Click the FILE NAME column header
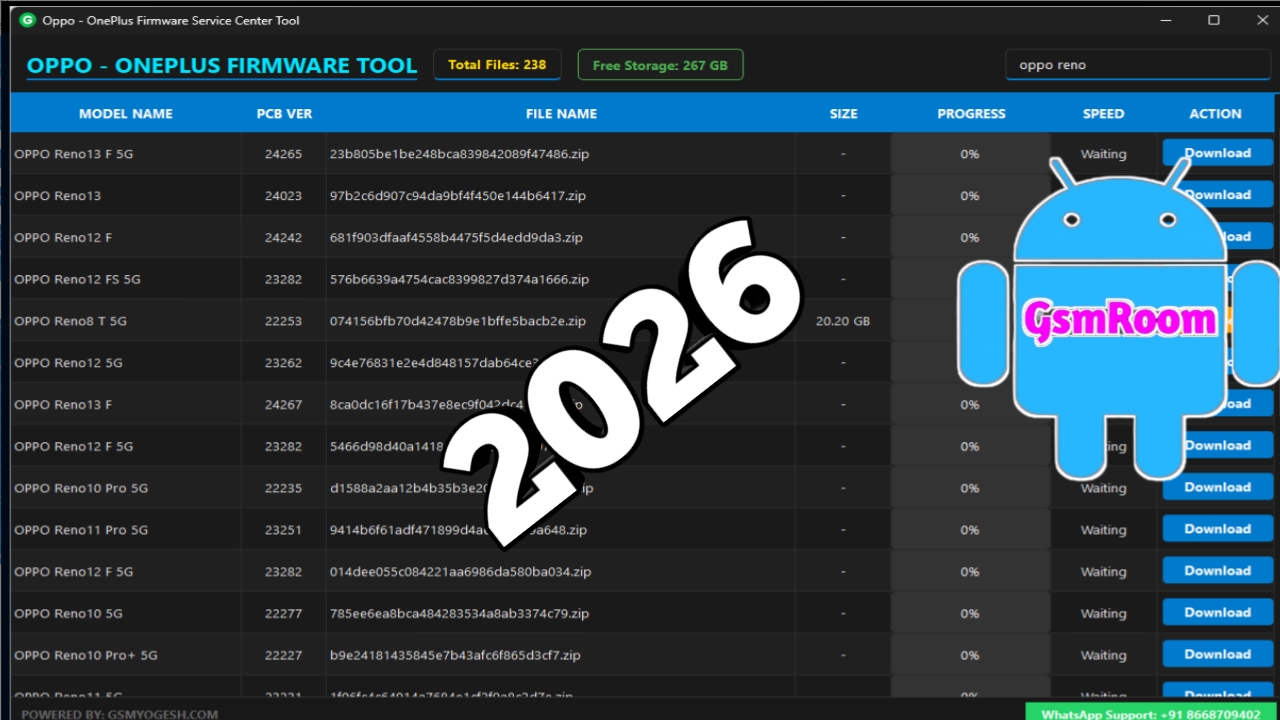The image size is (1280, 720). pos(561,114)
